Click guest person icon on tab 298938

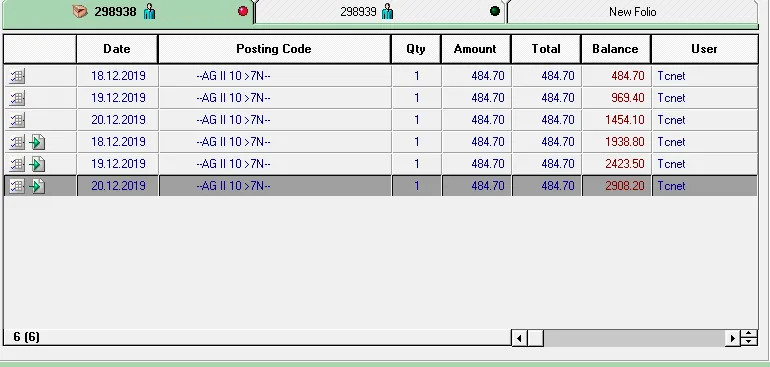pos(150,11)
